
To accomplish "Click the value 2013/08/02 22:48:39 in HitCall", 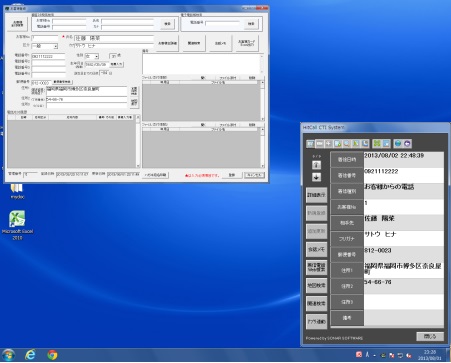I will (x=394, y=156).
